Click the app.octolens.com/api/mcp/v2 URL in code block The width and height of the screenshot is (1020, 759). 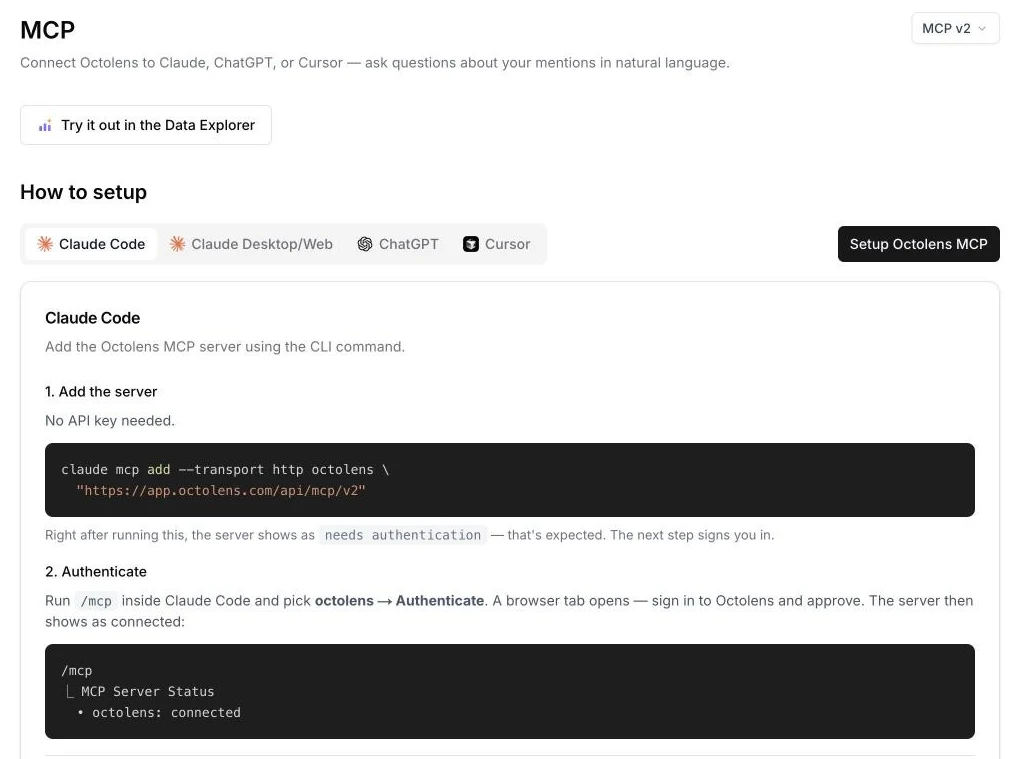pyautogui.click(x=221, y=490)
